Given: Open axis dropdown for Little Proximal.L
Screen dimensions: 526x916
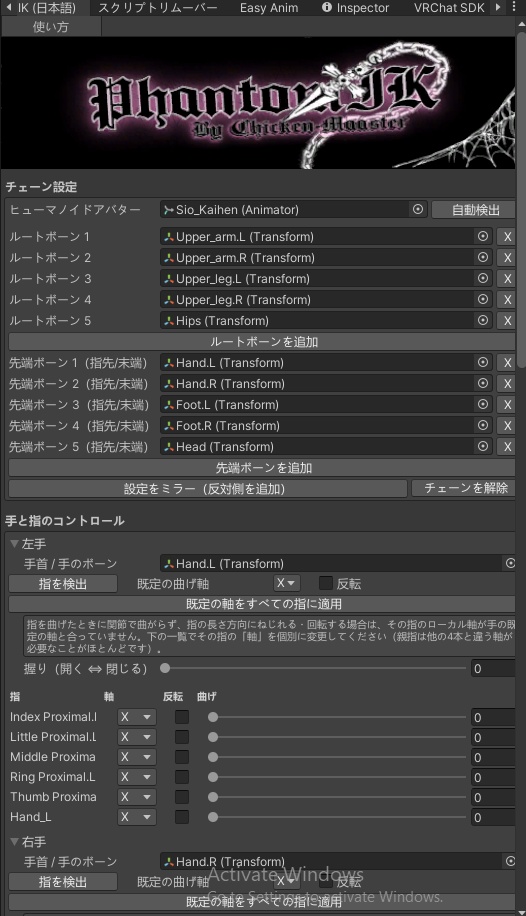Looking at the screenshot, I should (x=137, y=737).
